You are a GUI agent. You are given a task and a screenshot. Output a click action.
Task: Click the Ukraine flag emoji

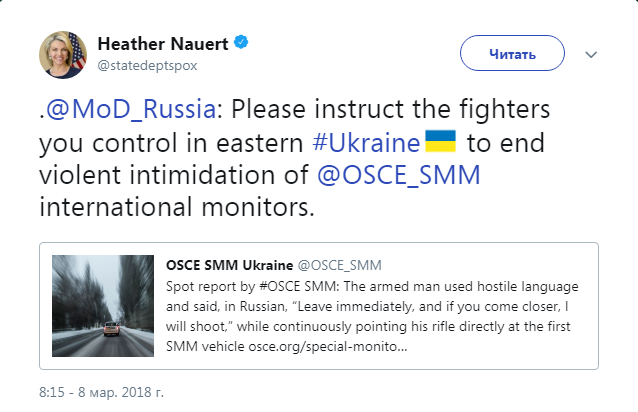(440, 141)
